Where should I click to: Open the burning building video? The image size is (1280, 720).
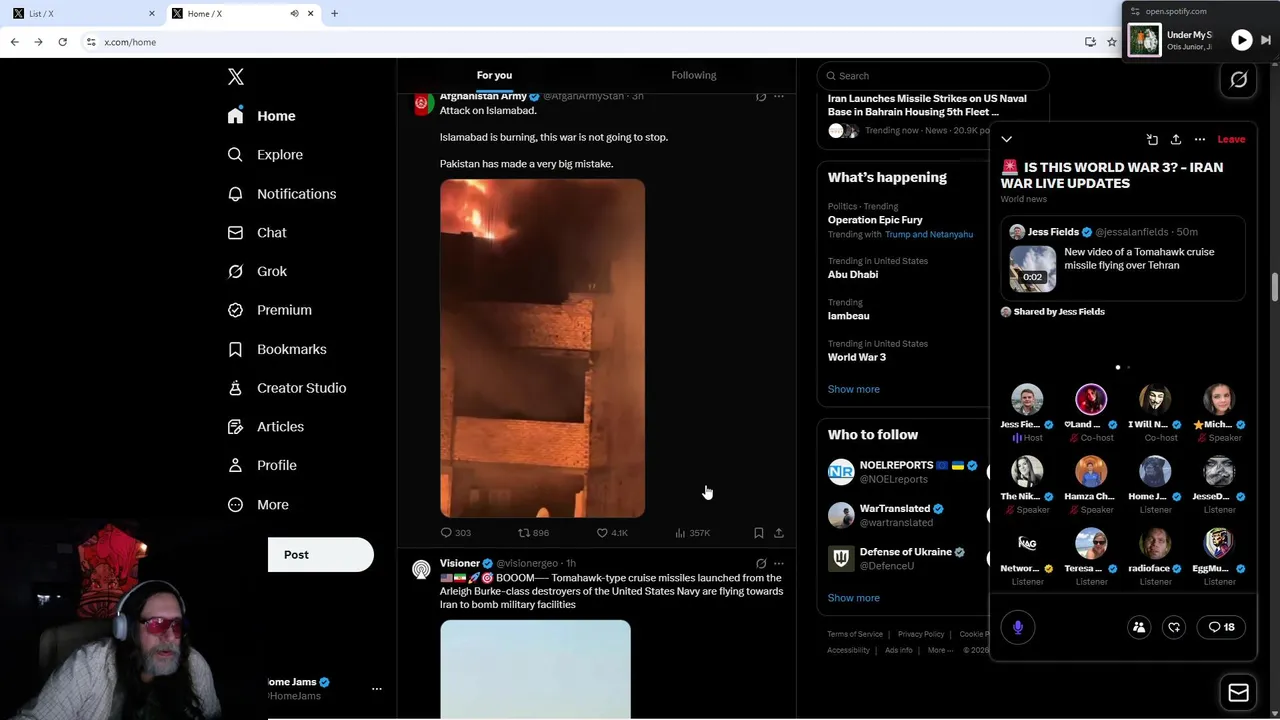click(x=542, y=348)
